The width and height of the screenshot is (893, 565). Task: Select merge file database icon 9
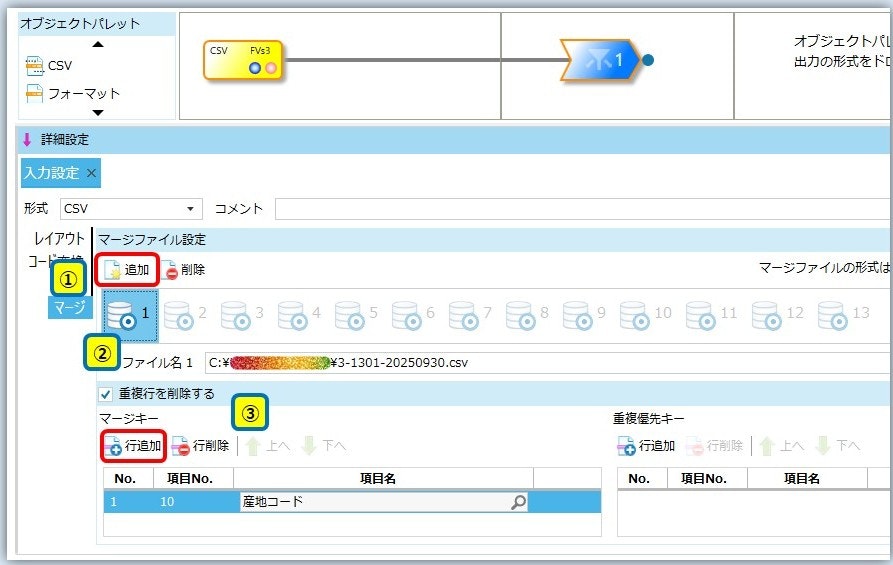point(583,315)
